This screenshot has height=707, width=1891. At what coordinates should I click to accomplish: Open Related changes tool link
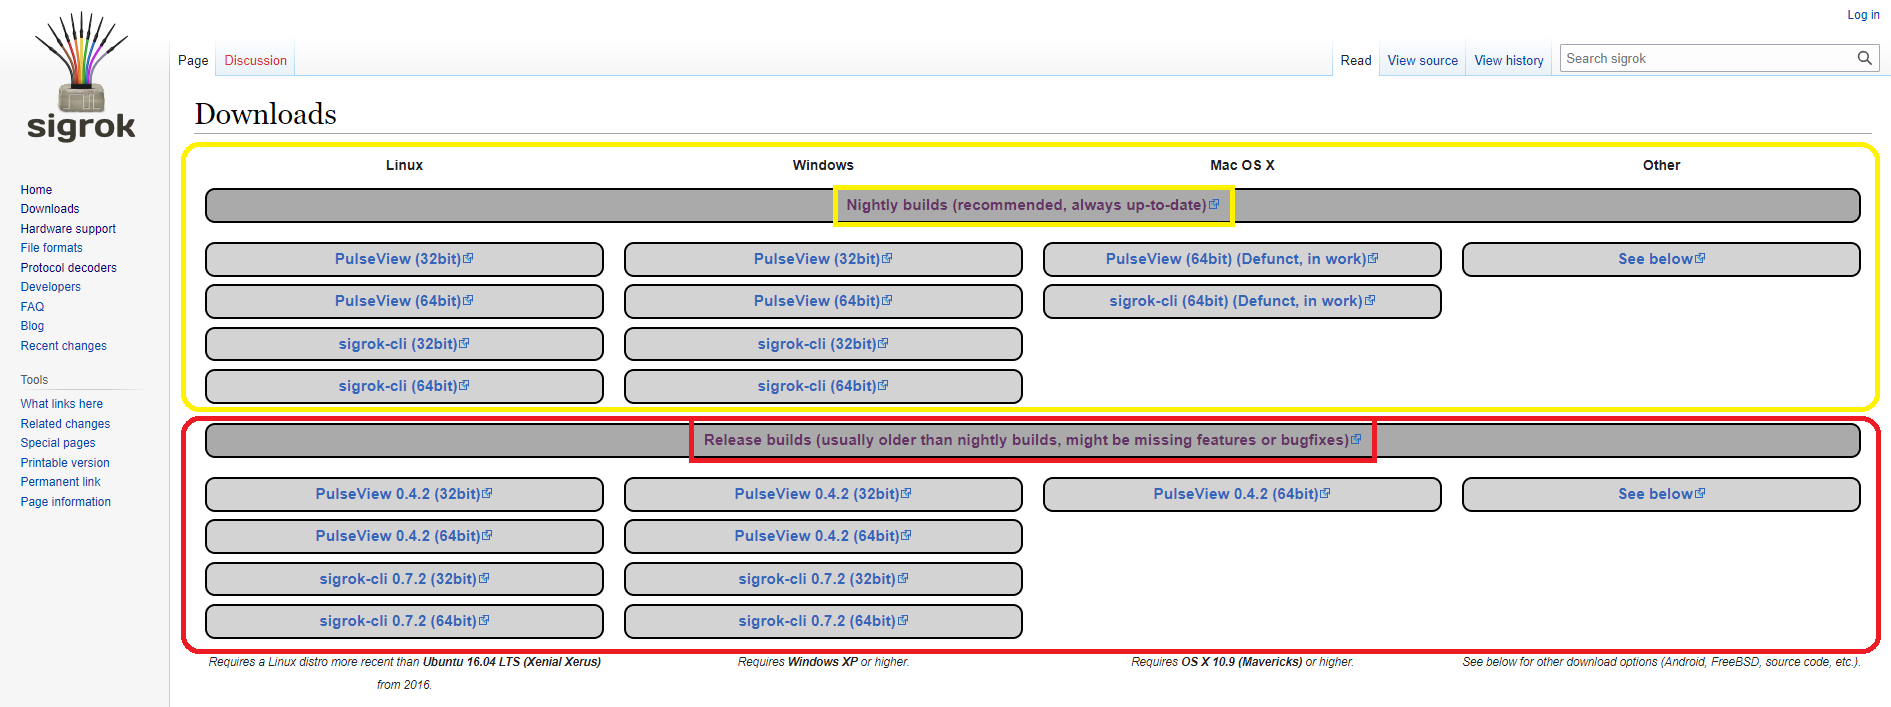[65, 424]
